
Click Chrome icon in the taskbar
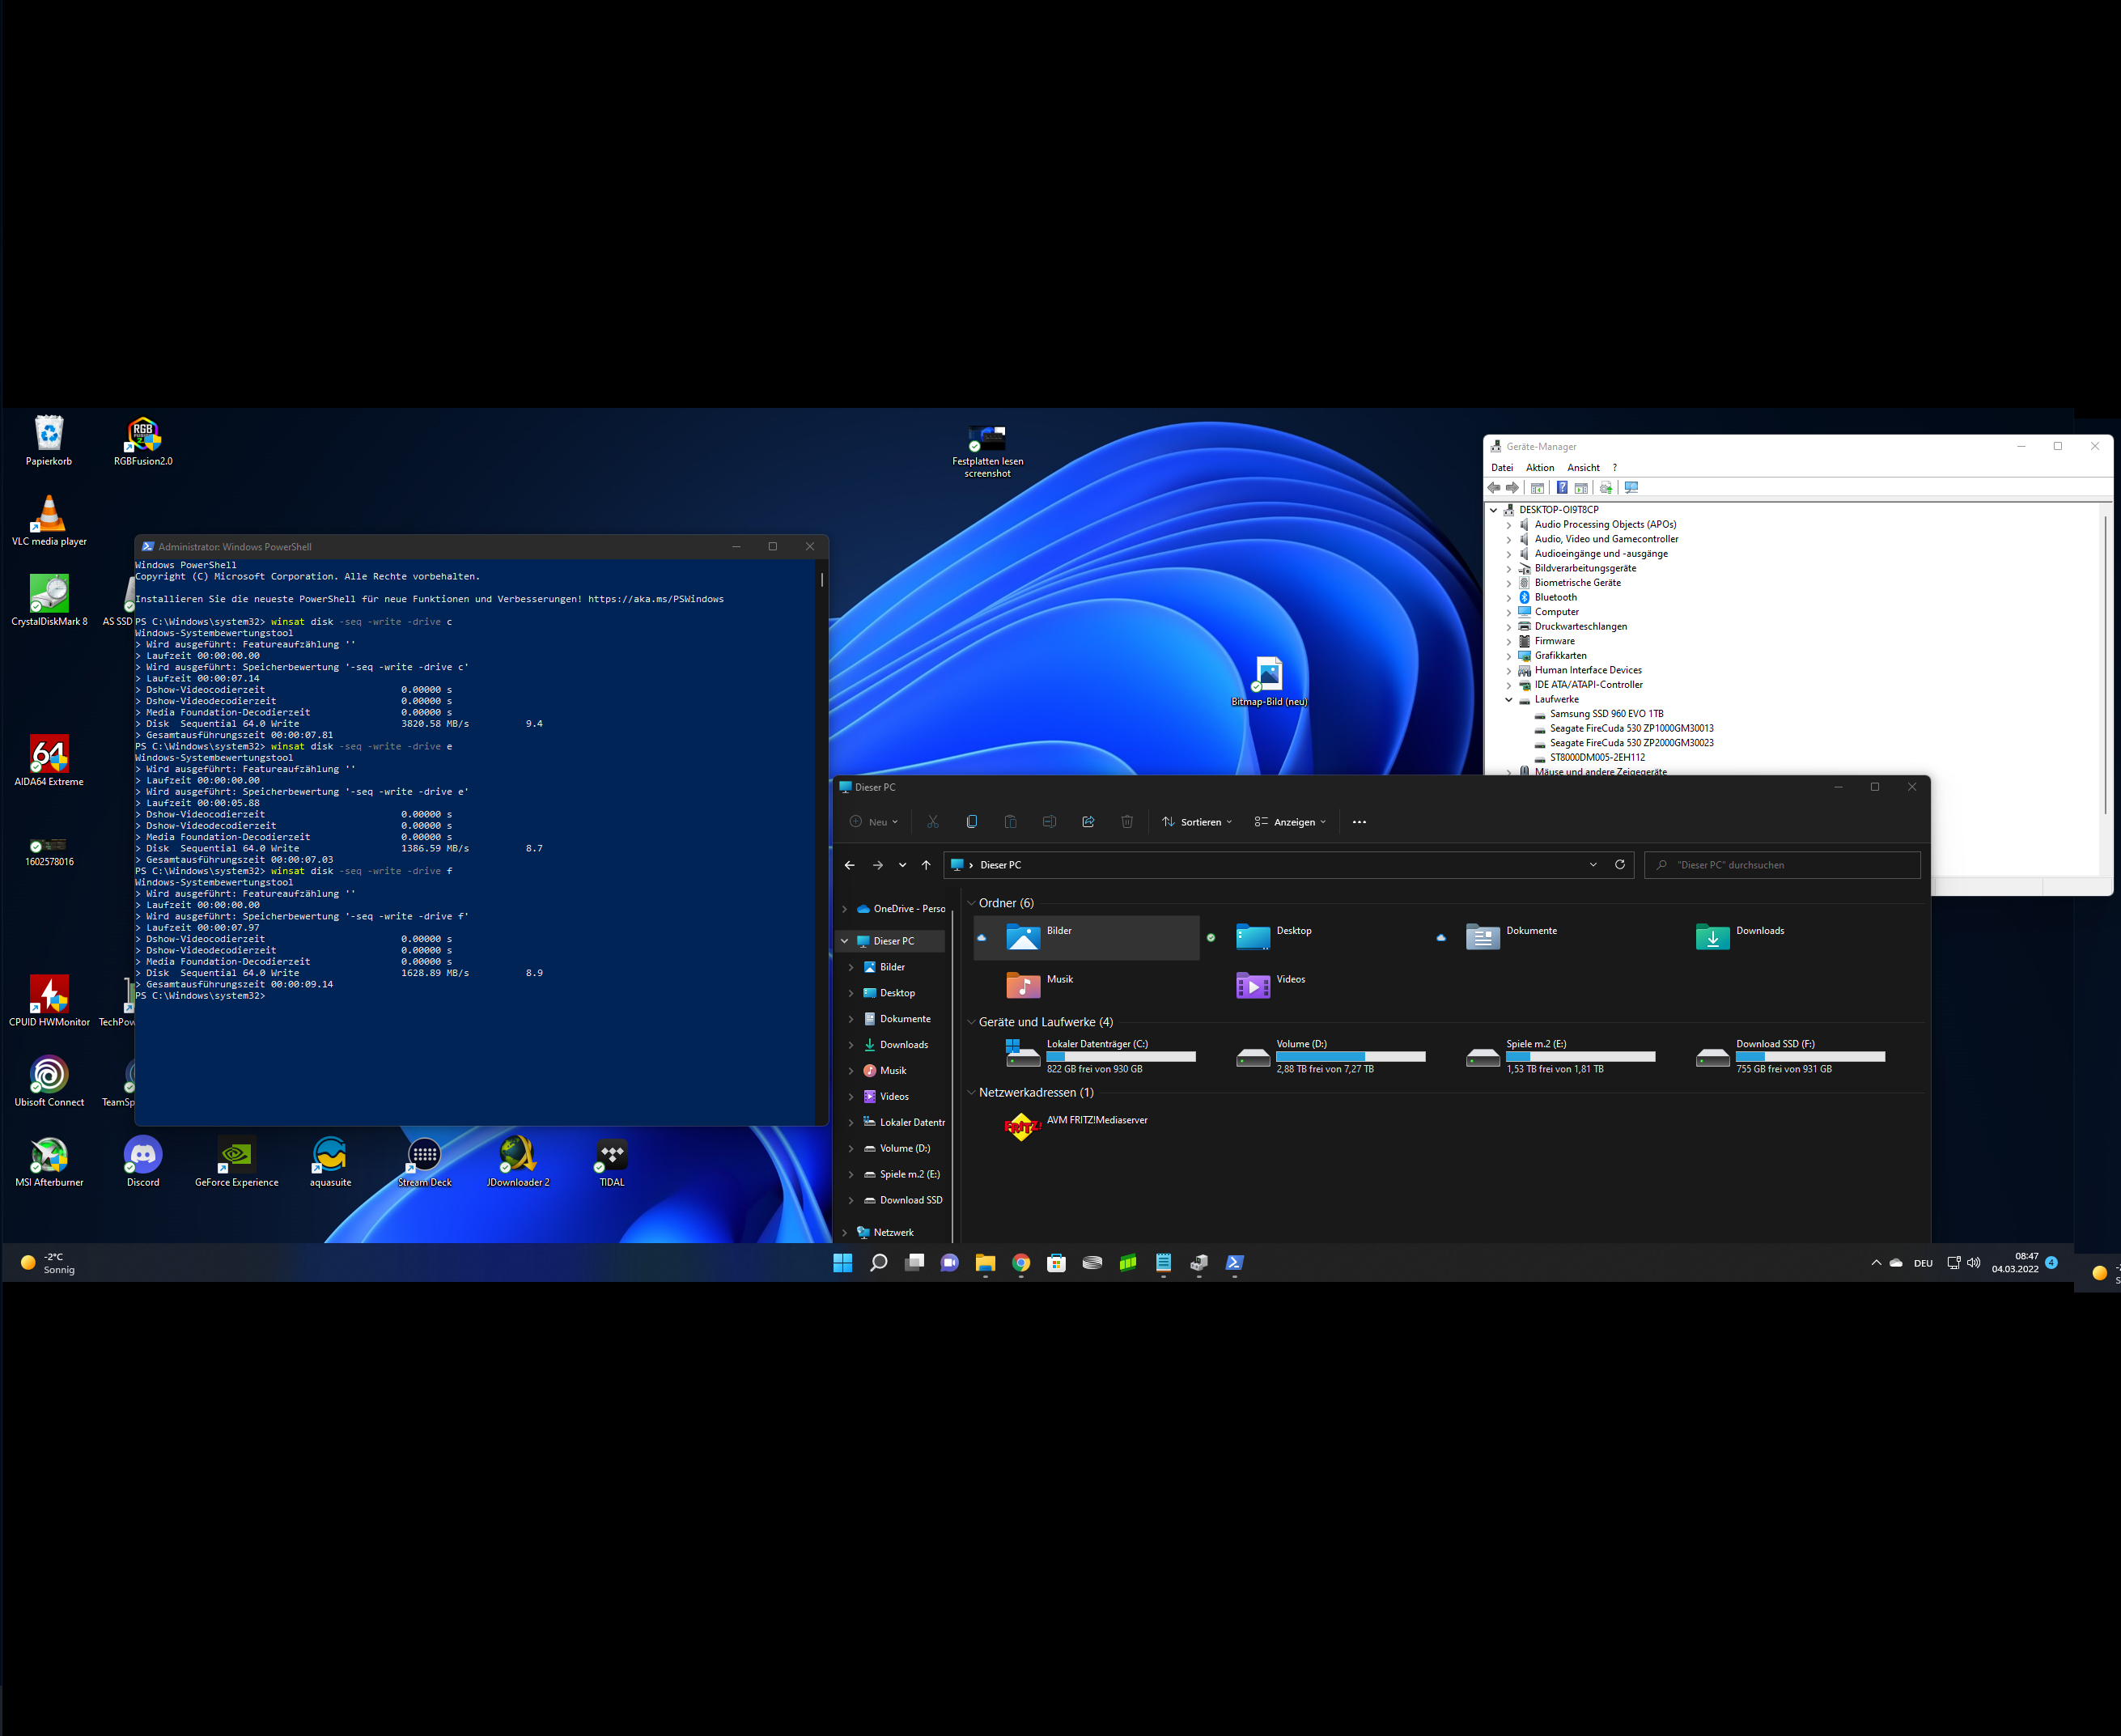click(1020, 1263)
